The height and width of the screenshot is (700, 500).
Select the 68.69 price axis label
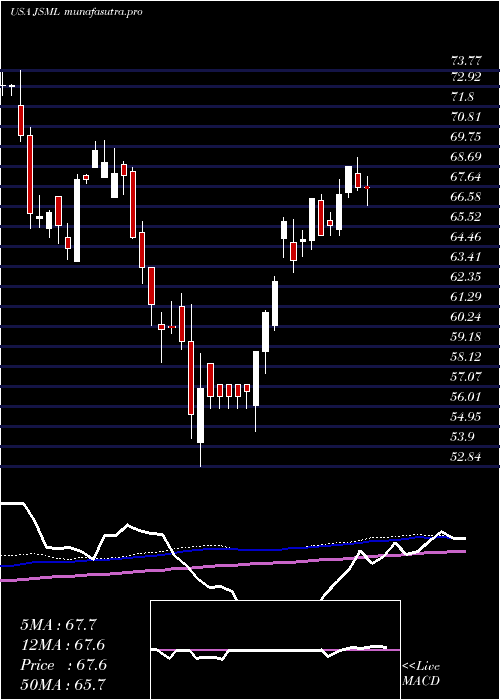(466, 157)
